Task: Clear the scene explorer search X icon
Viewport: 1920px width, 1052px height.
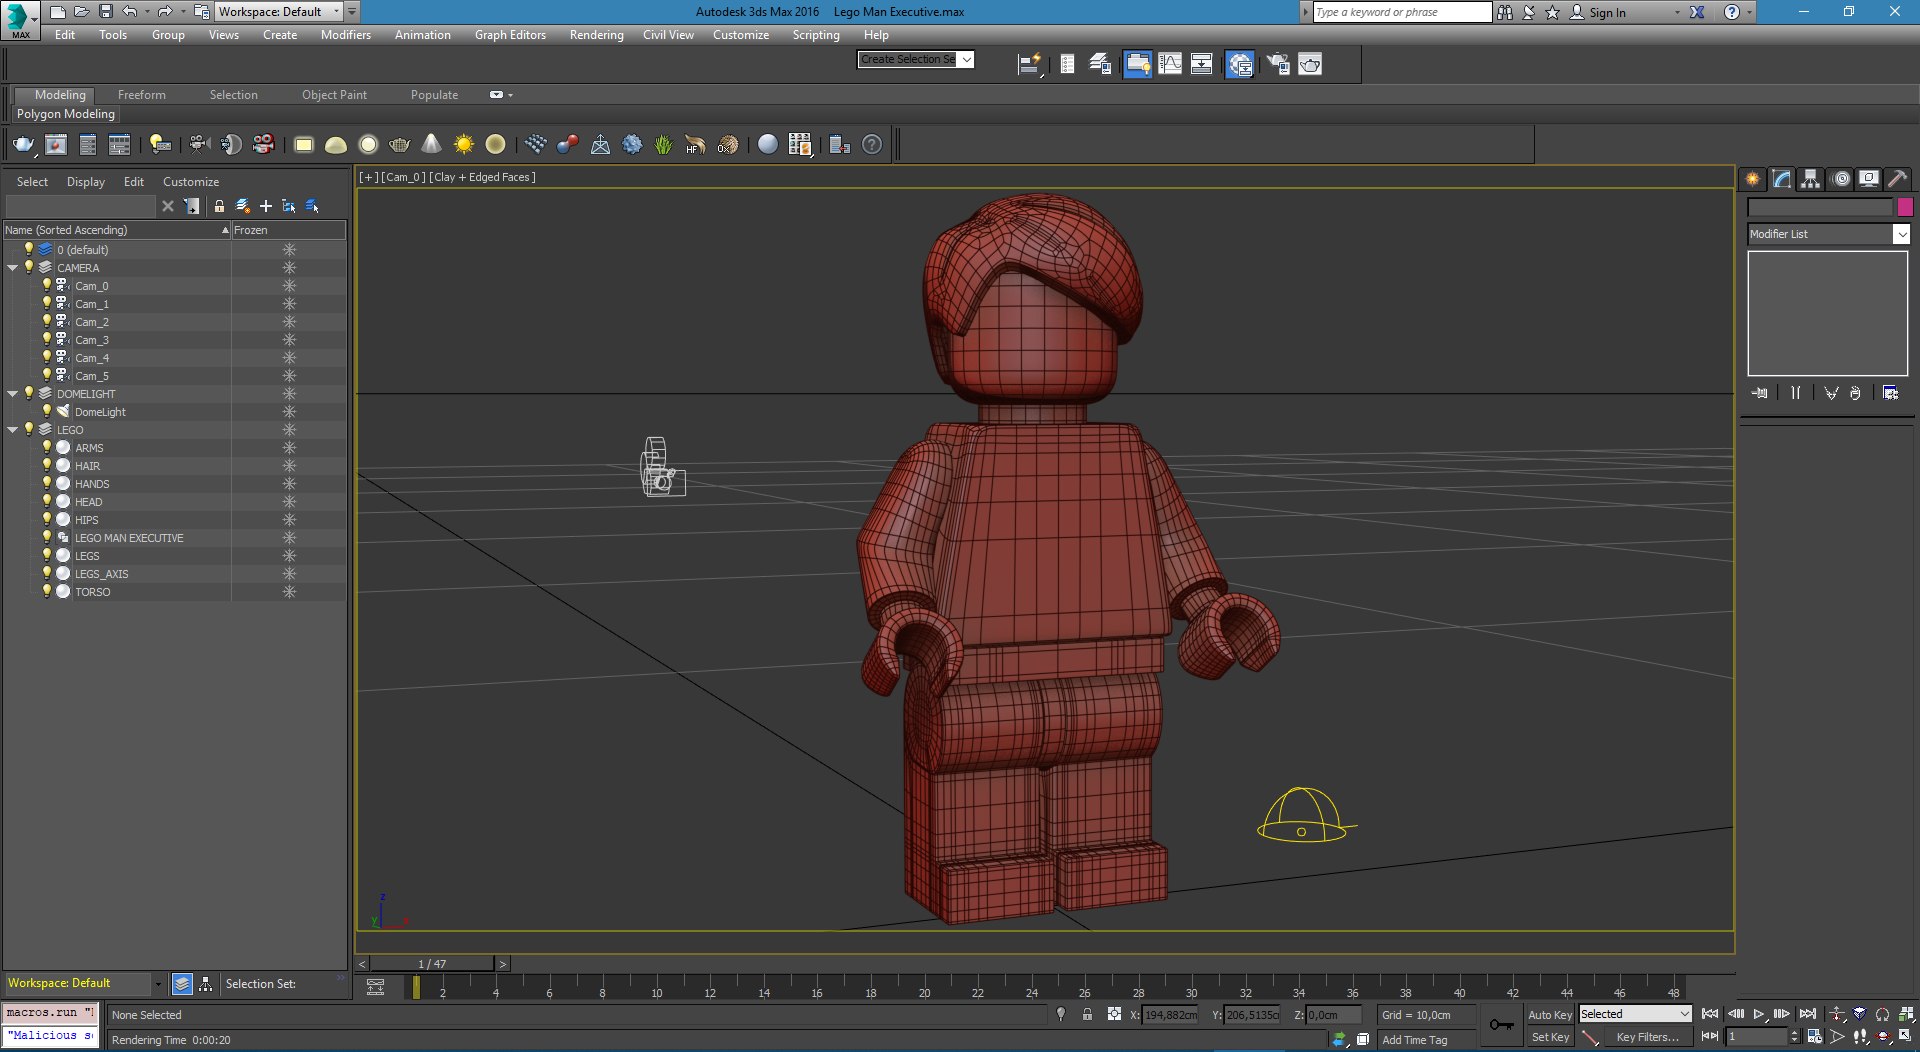Action: tap(168, 206)
